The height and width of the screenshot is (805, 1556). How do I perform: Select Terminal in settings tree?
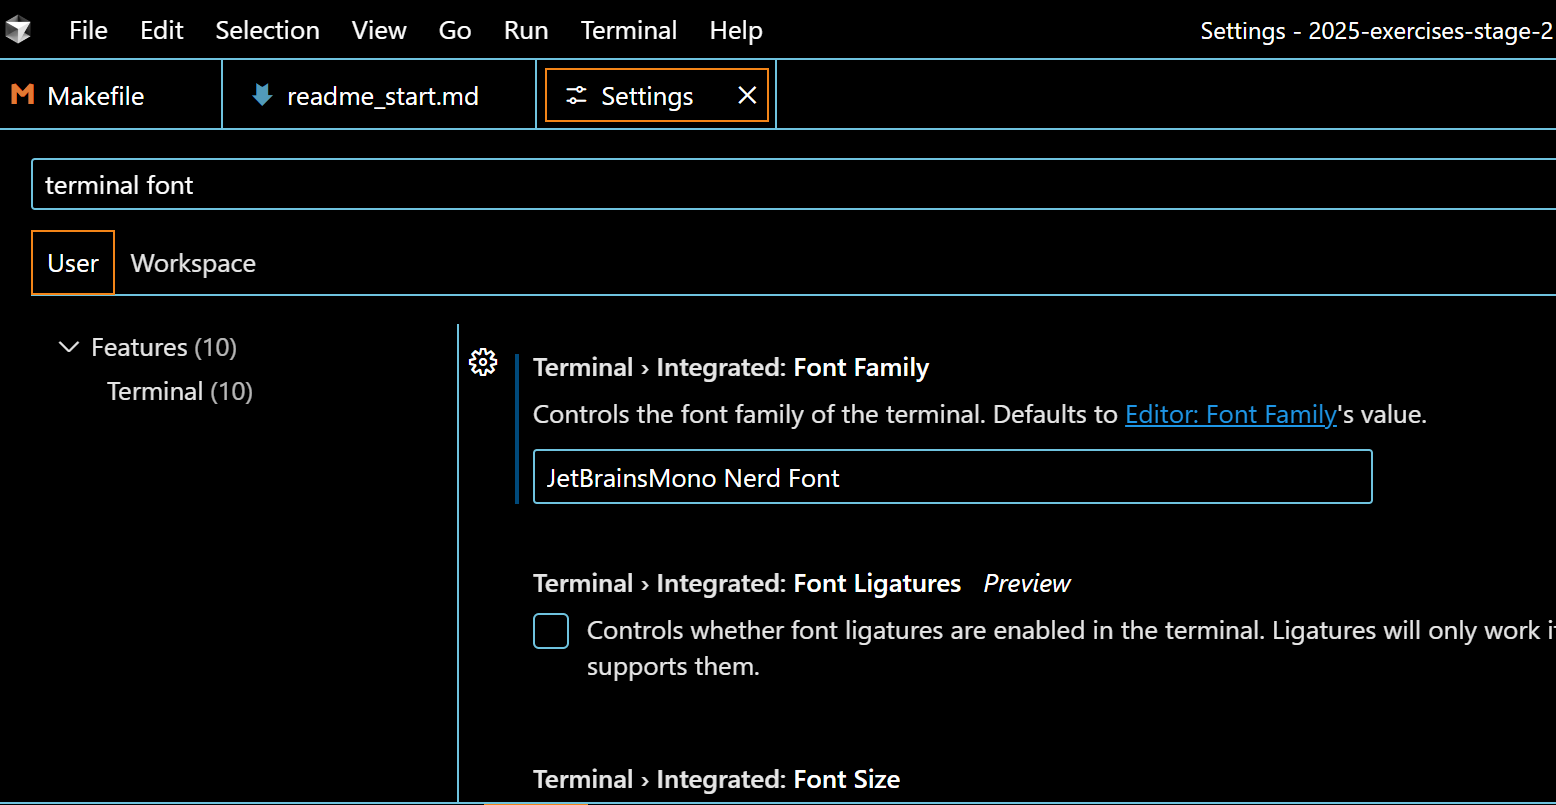point(155,391)
